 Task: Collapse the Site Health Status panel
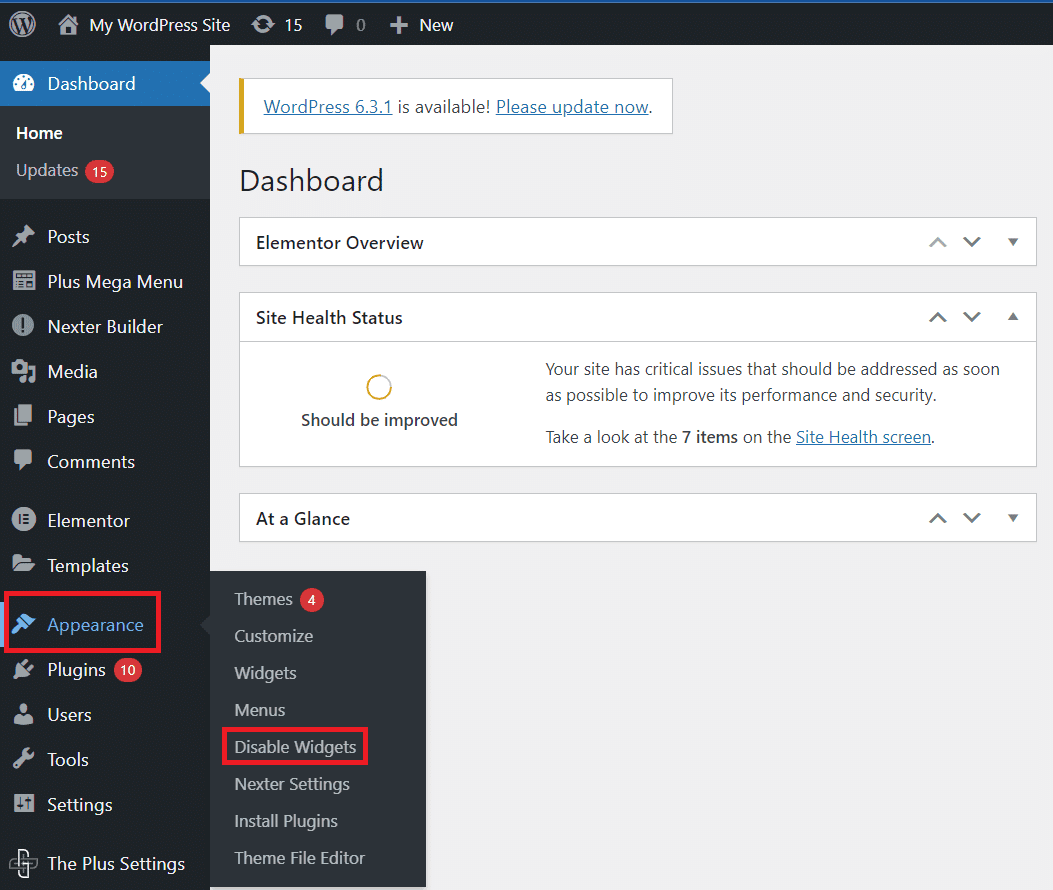(x=1013, y=316)
